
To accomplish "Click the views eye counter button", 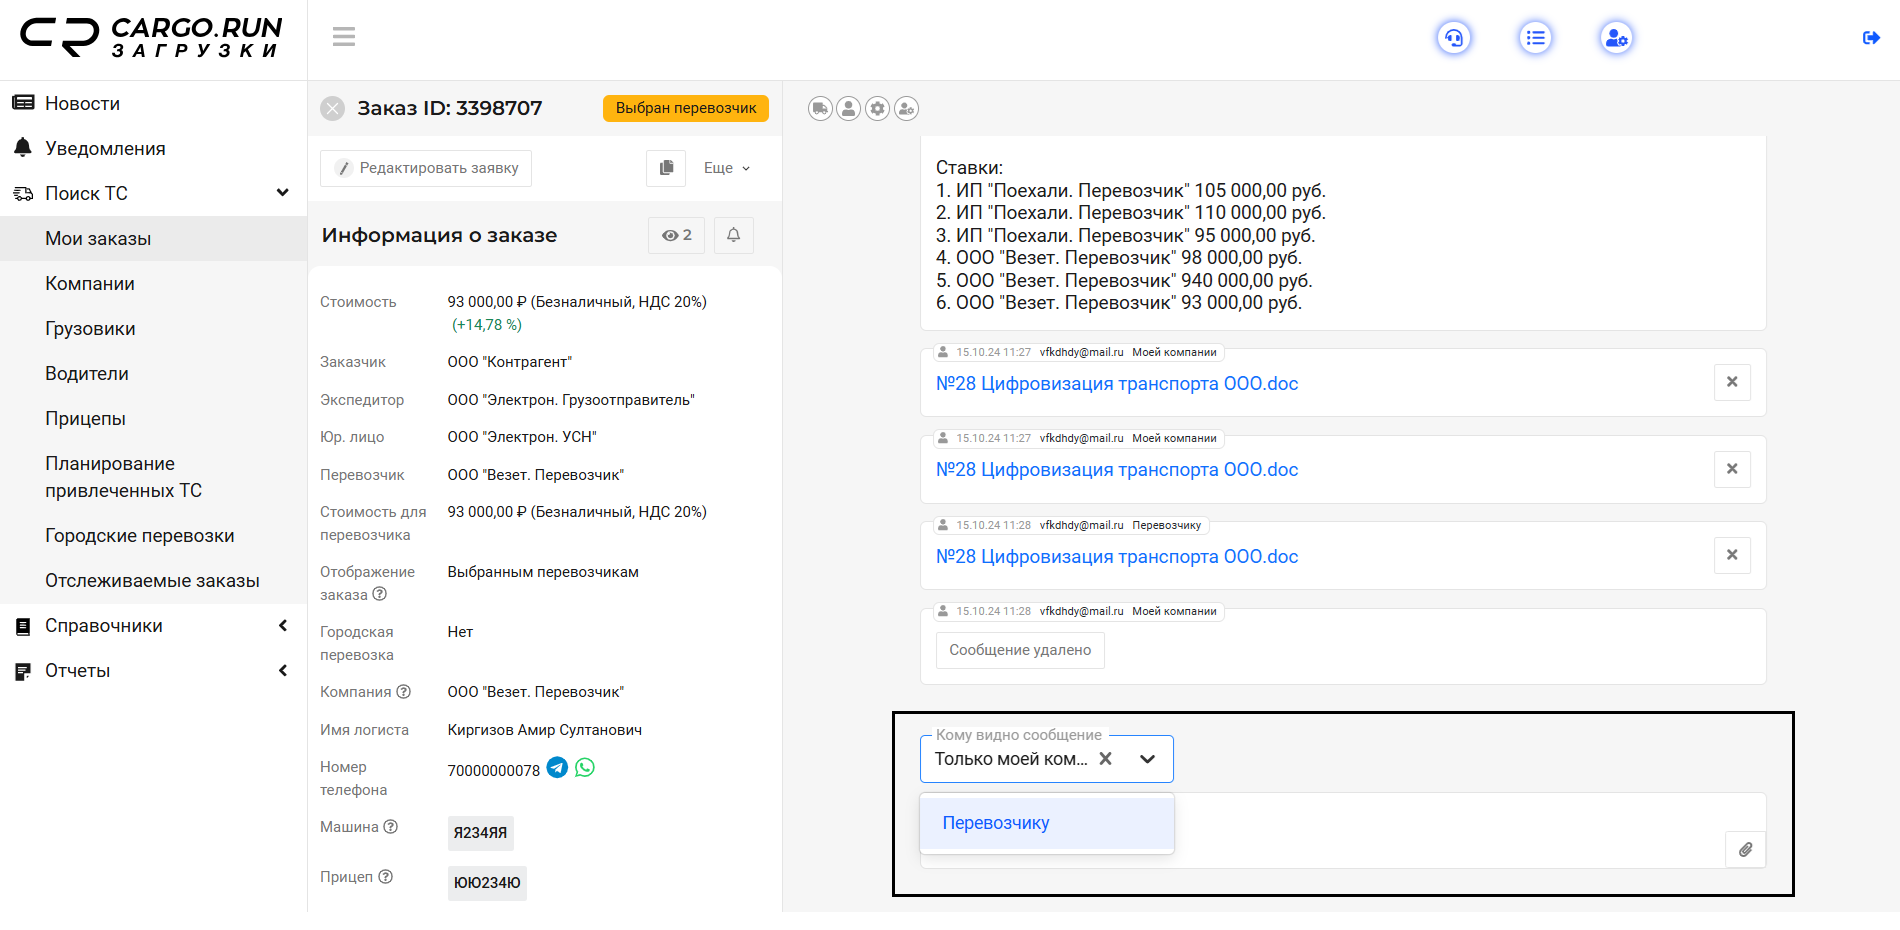I will click(x=677, y=235).
